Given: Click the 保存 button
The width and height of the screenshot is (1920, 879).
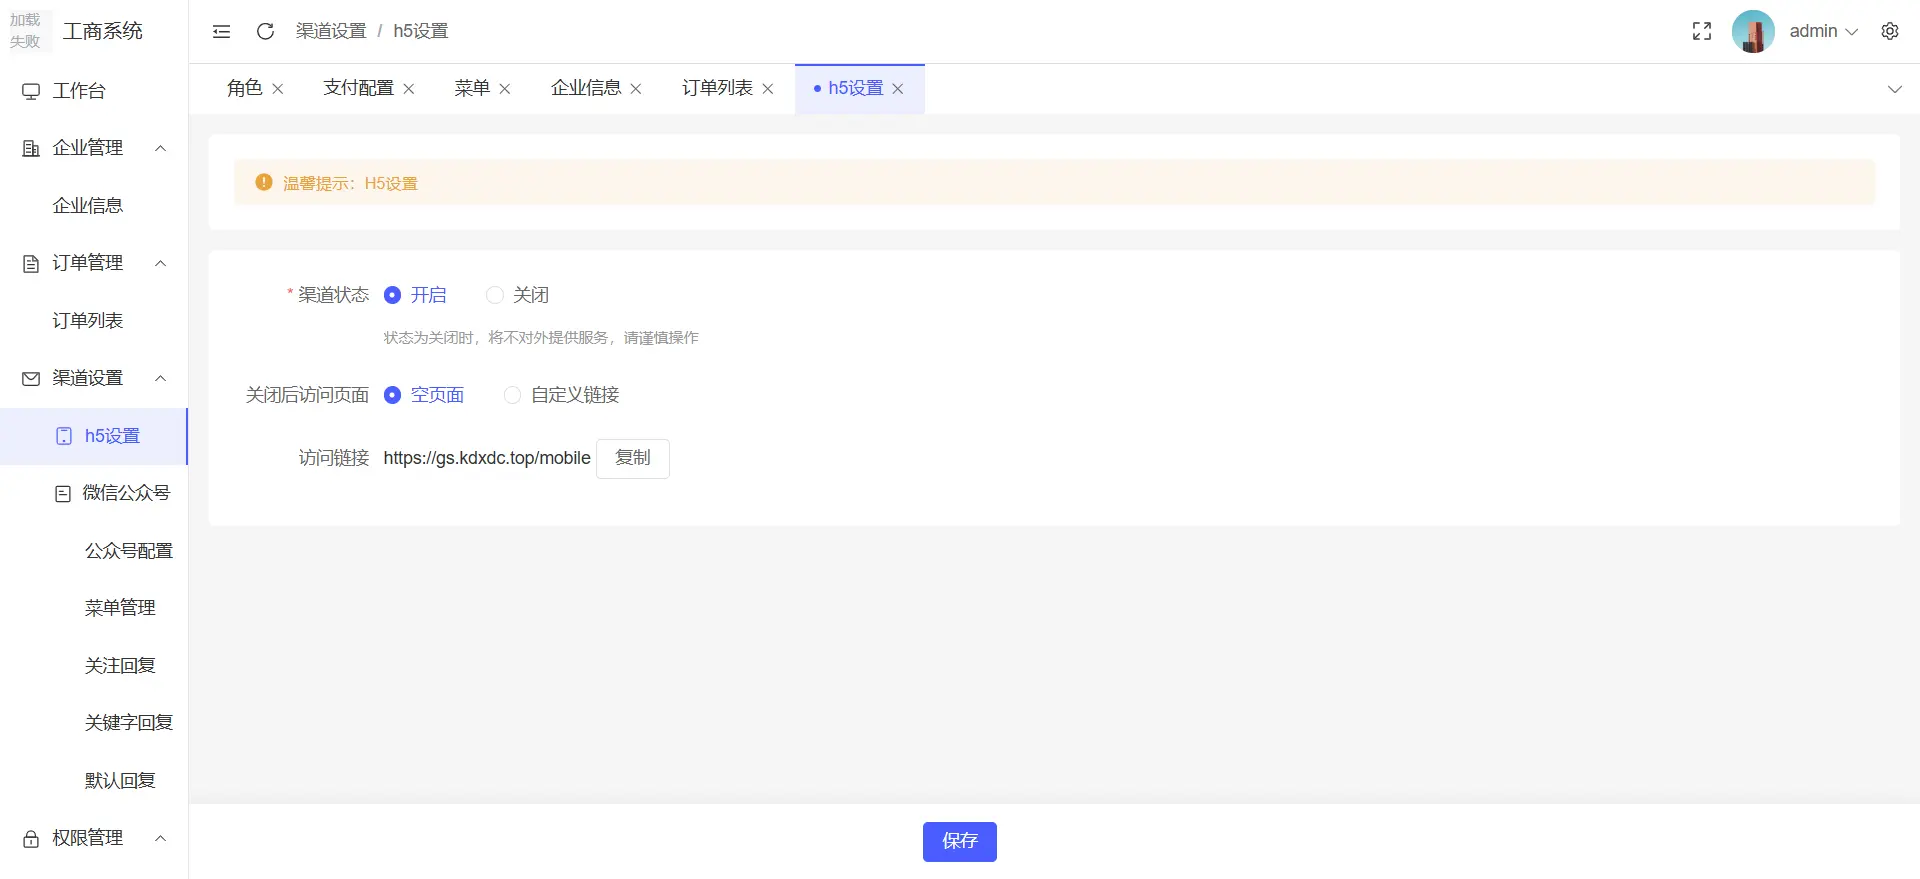Looking at the screenshot, I should (960, 842).
